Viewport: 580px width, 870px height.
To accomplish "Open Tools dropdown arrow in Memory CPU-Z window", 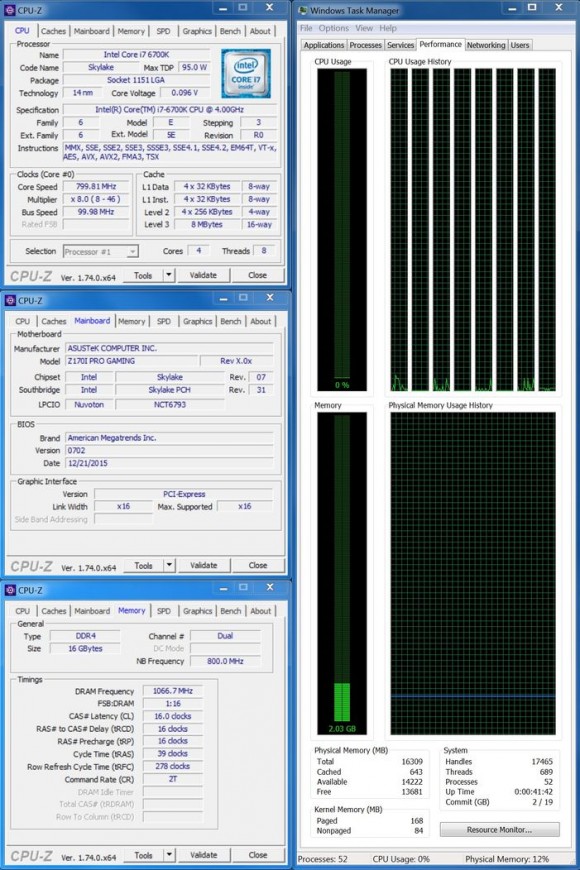I will (169, 855).
